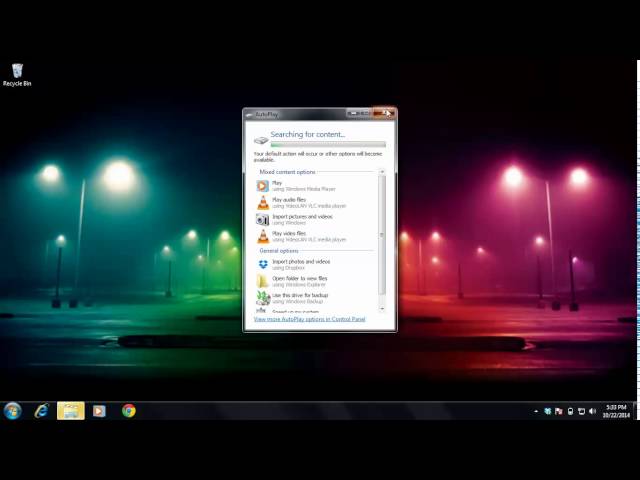Click the network tray icon
640x480 pixels.
tap(581, 411)
